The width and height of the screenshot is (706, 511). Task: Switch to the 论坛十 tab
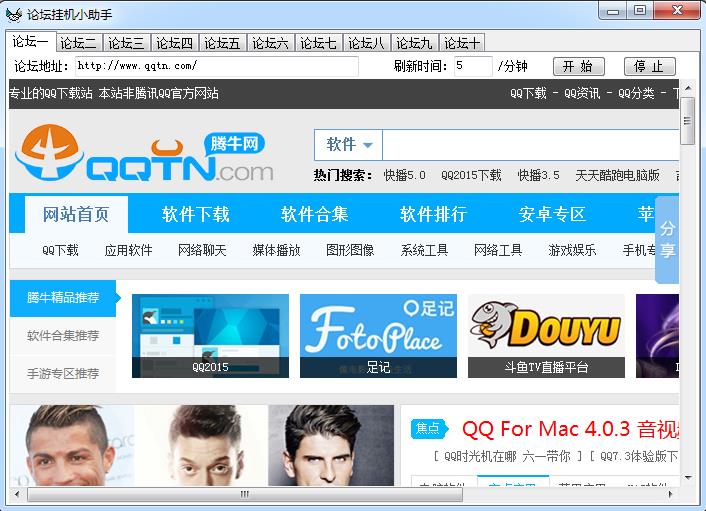[462, 43]
